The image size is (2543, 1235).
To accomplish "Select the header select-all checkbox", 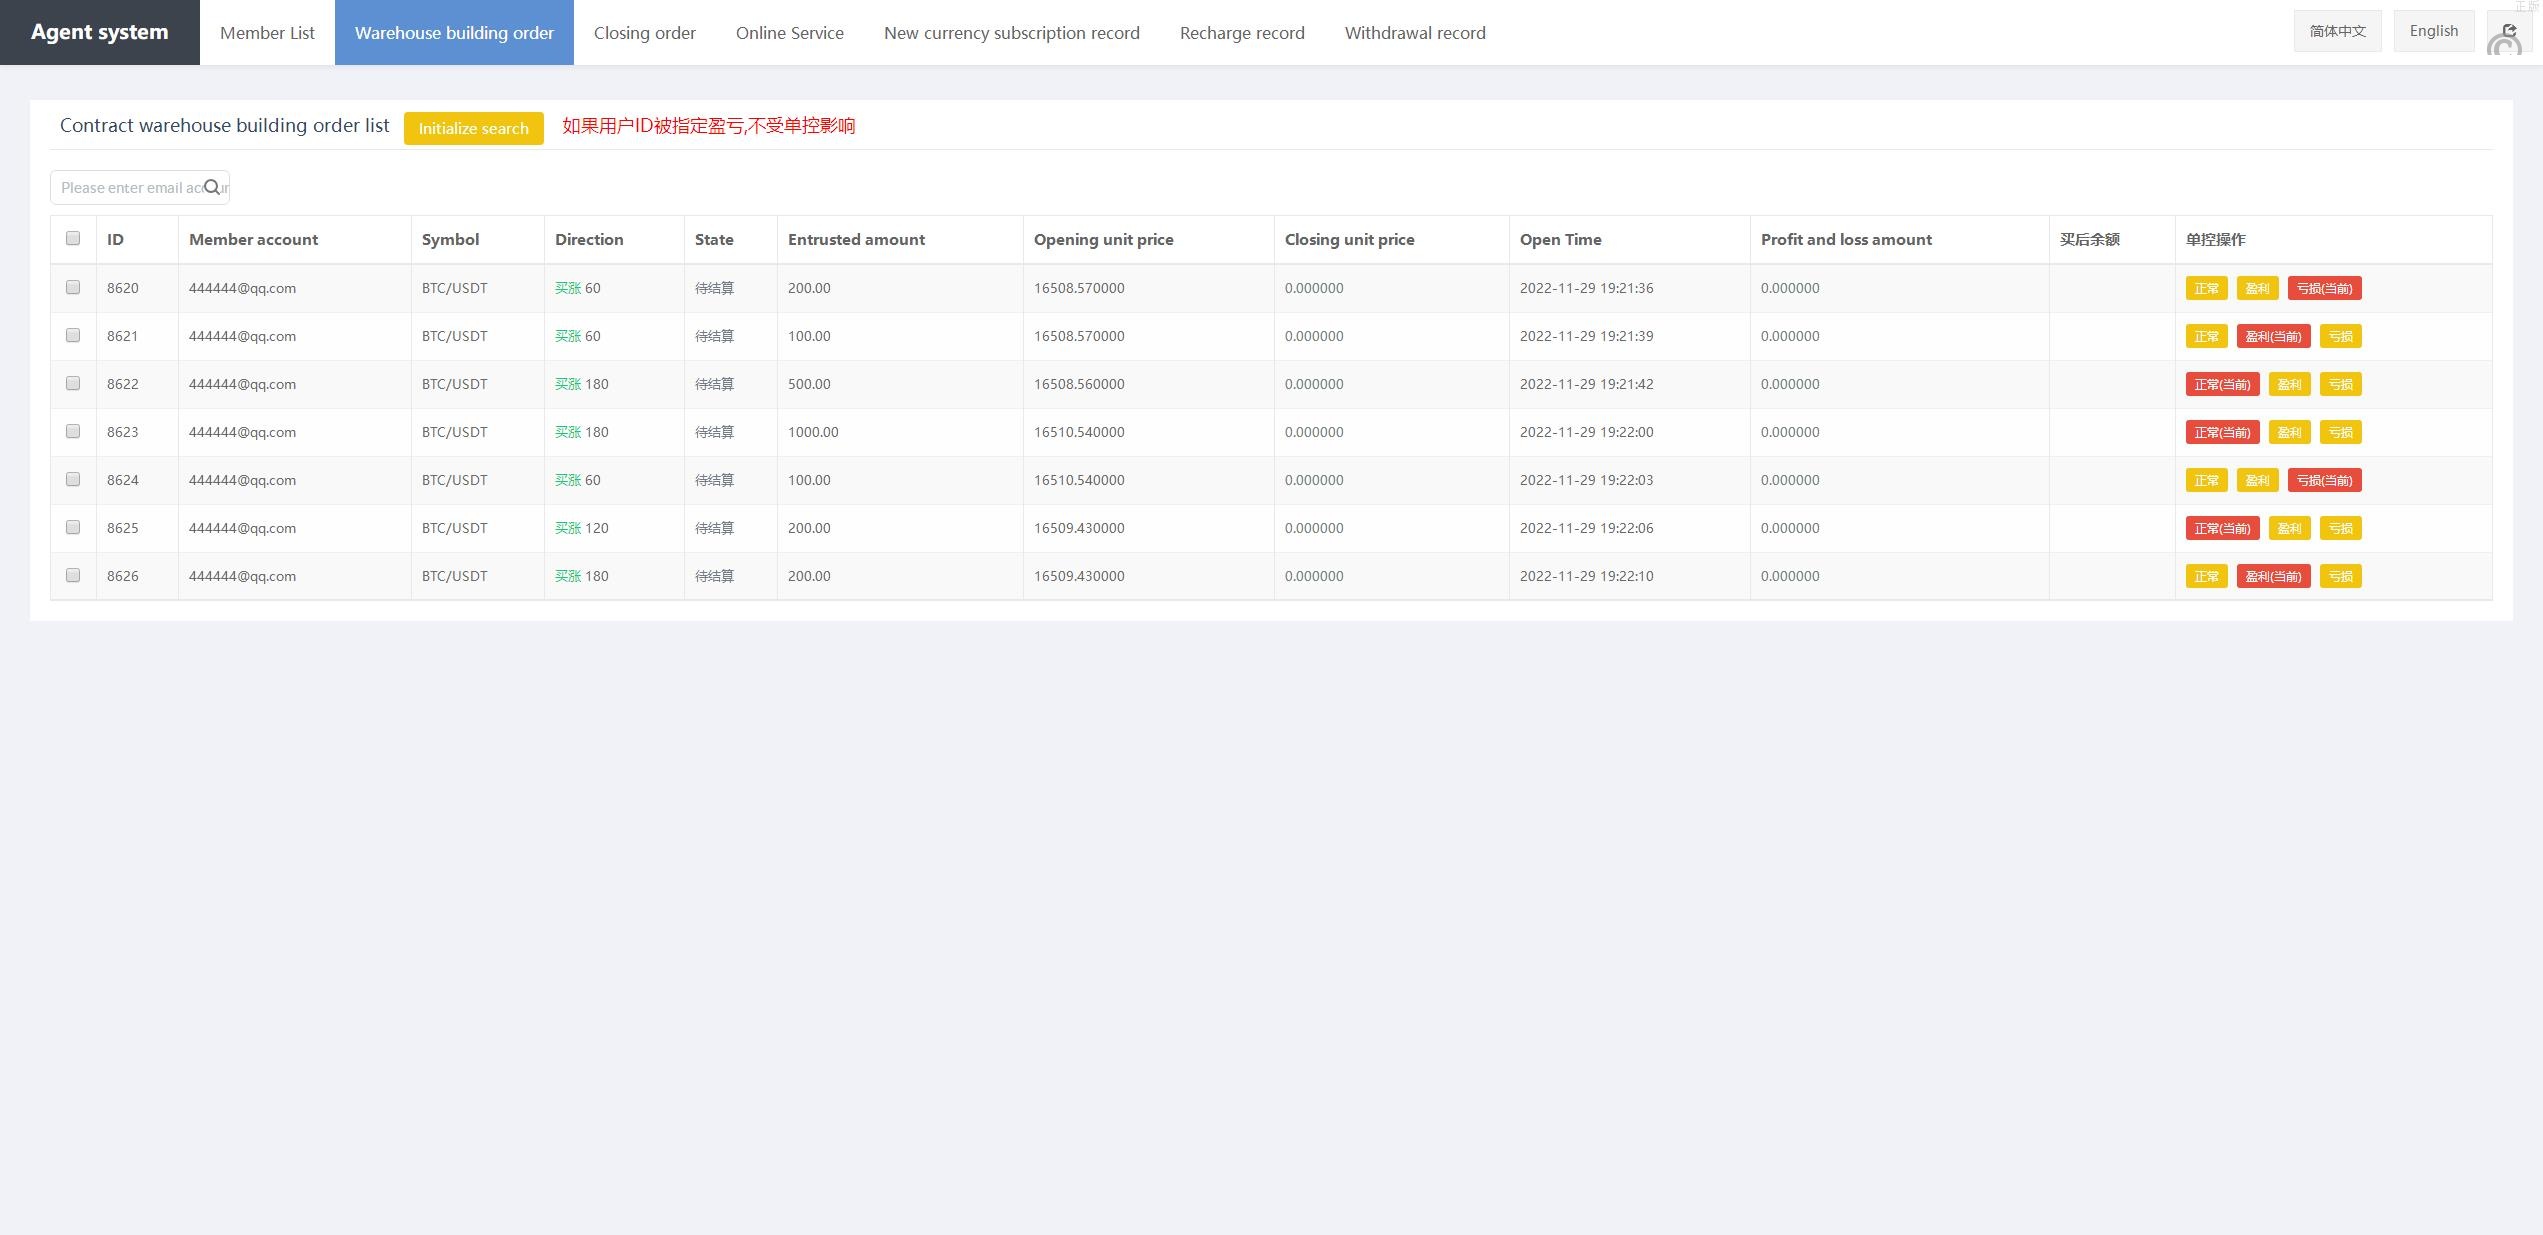I will click(x=73, y=238).
